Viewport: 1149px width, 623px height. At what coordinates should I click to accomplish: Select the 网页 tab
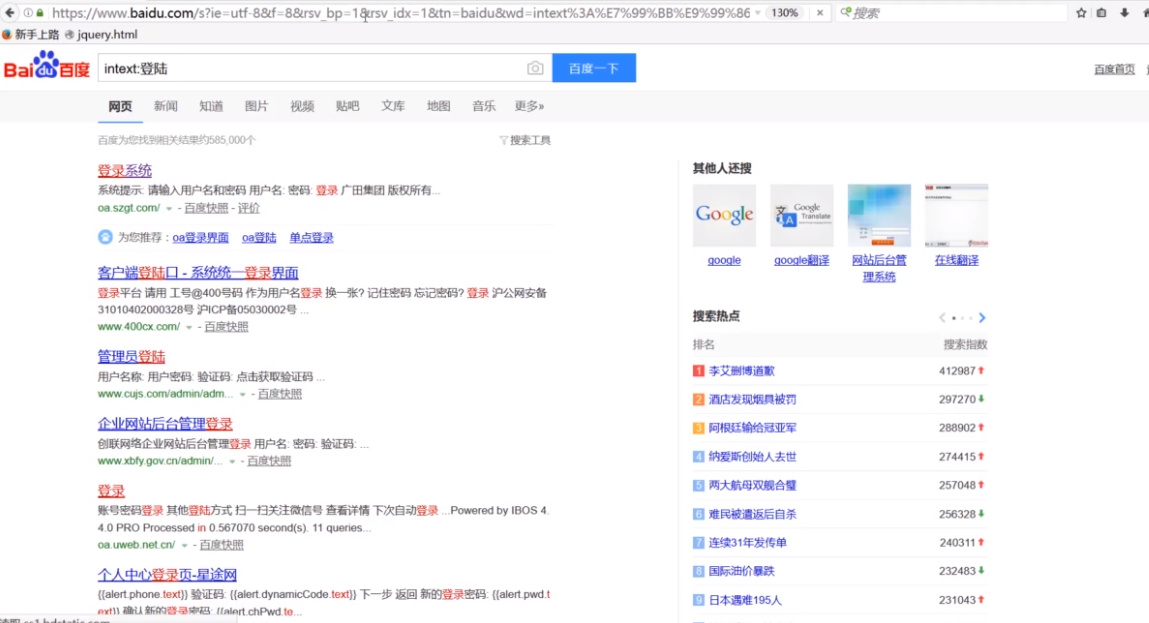(x=120, y=106)
